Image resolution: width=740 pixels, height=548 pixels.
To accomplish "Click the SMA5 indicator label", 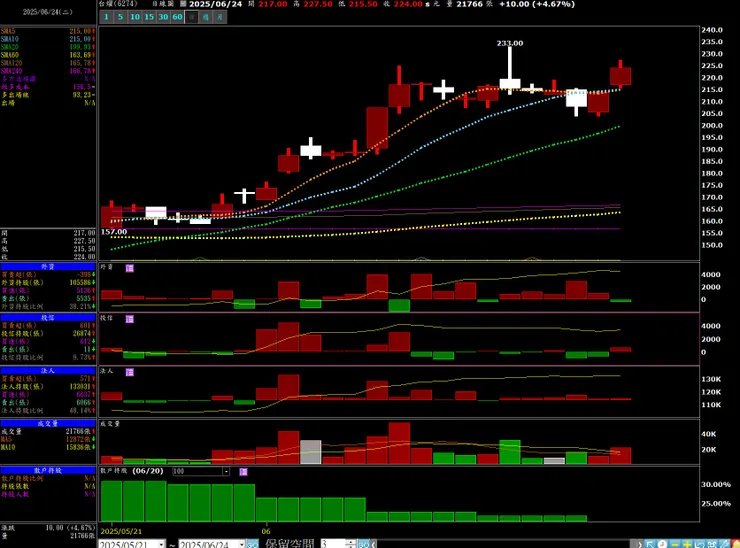I will 8,31.
